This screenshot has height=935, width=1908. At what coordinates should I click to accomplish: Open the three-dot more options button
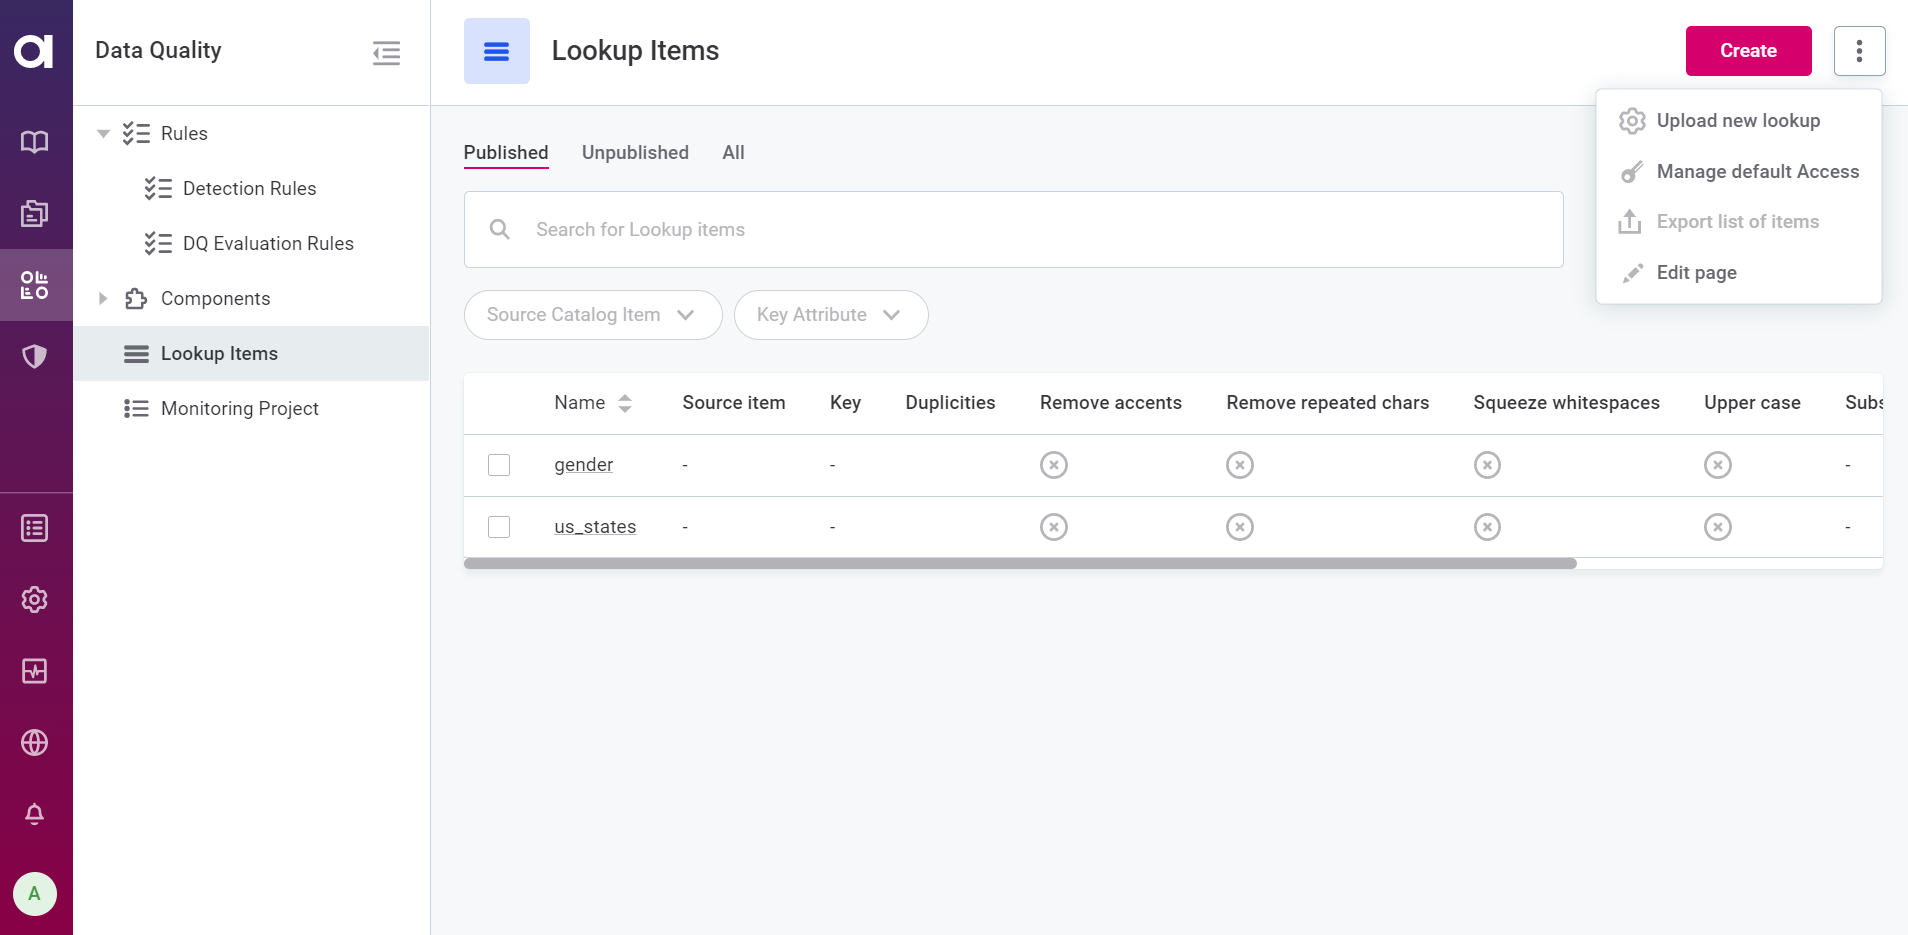point(1860,51)
